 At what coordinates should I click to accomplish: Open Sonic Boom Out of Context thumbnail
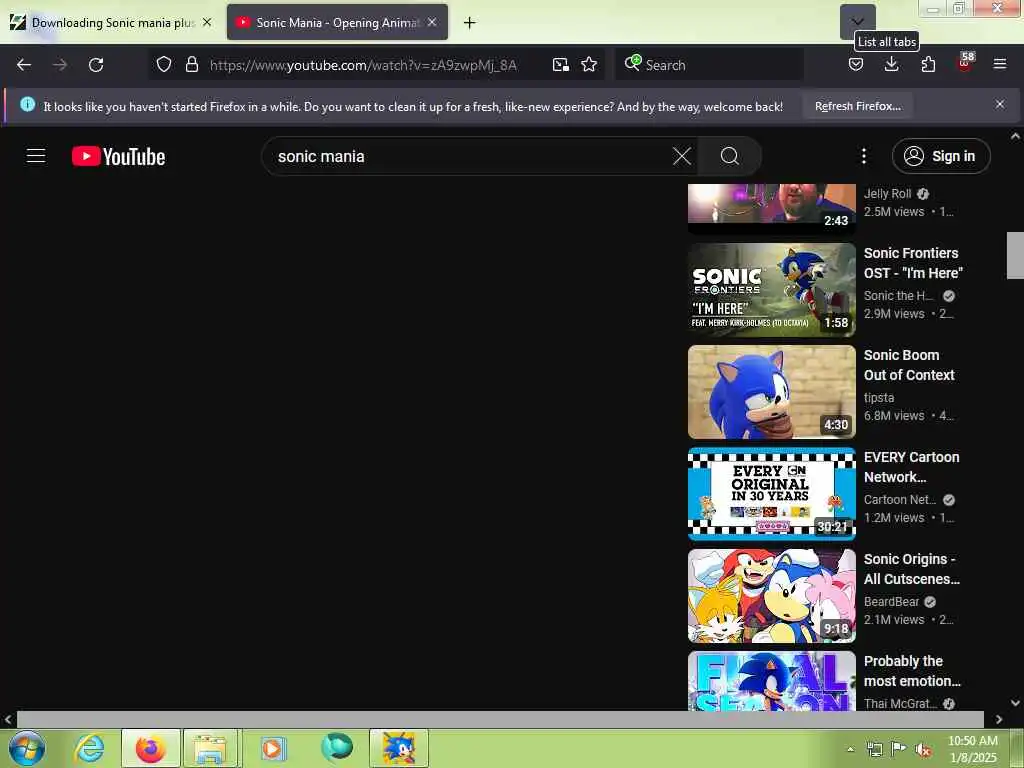tap(772, 392)
